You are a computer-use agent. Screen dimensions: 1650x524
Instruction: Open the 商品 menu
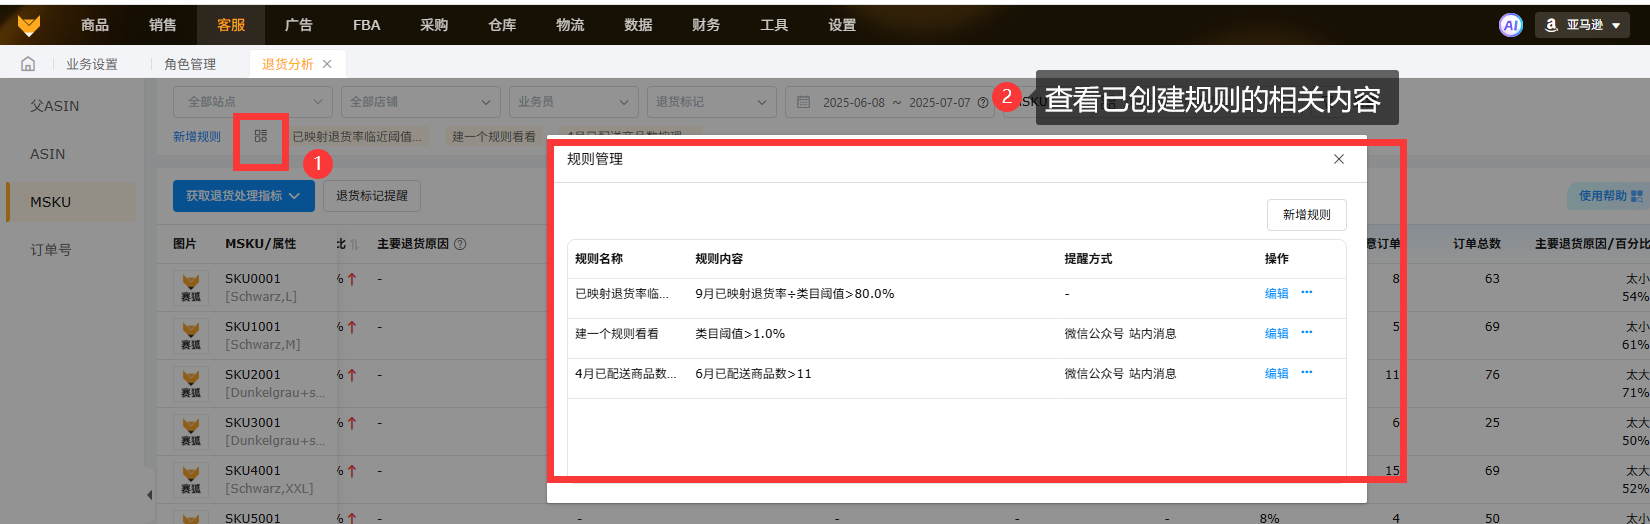[95, 25]
